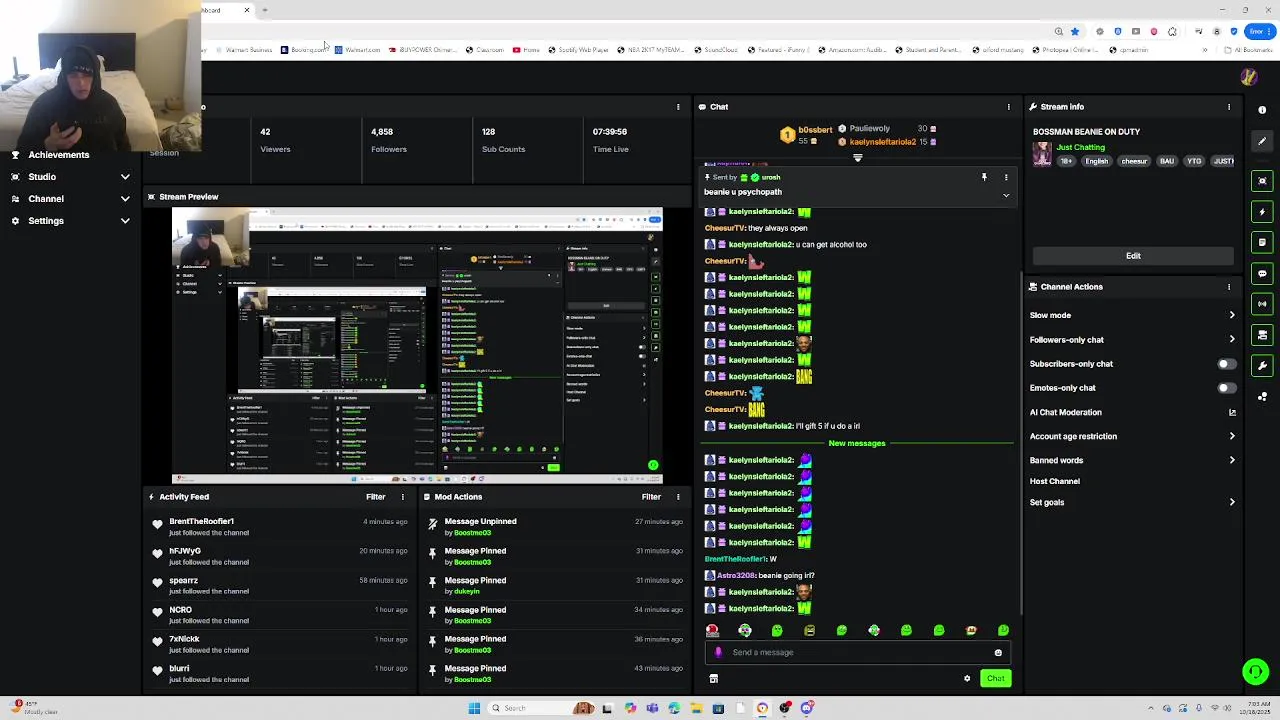Open the pinned message three-dot menu

[x=1006, y=177]
